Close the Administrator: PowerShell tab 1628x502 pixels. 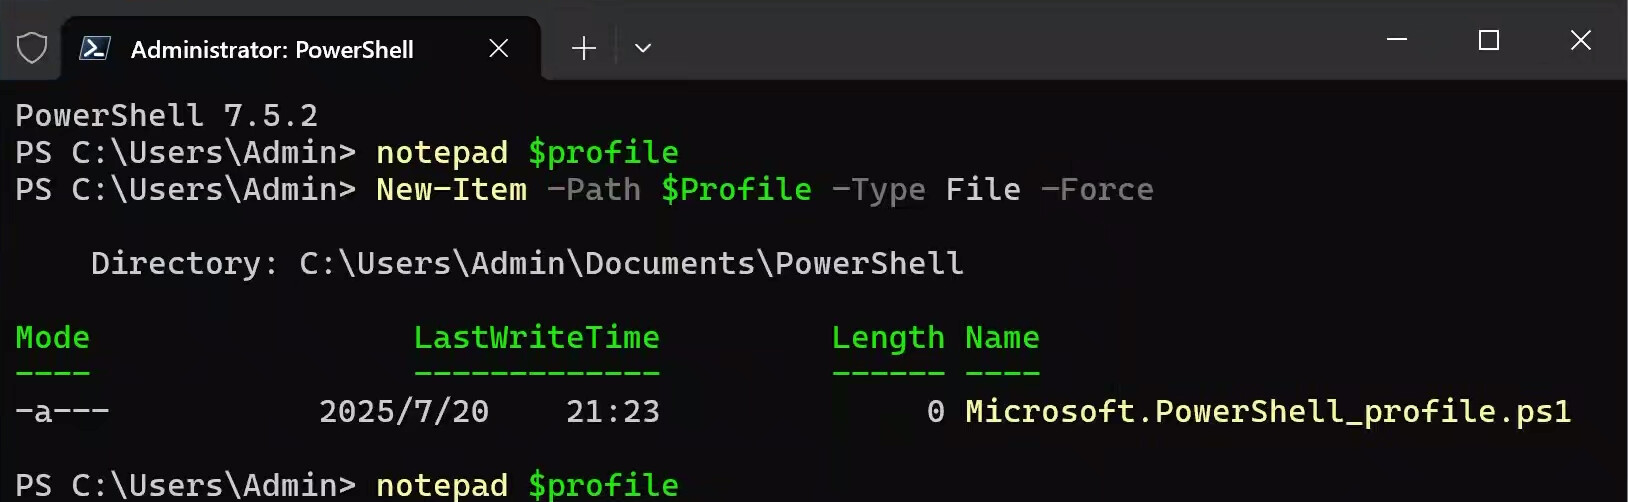[x=499, y=48]
